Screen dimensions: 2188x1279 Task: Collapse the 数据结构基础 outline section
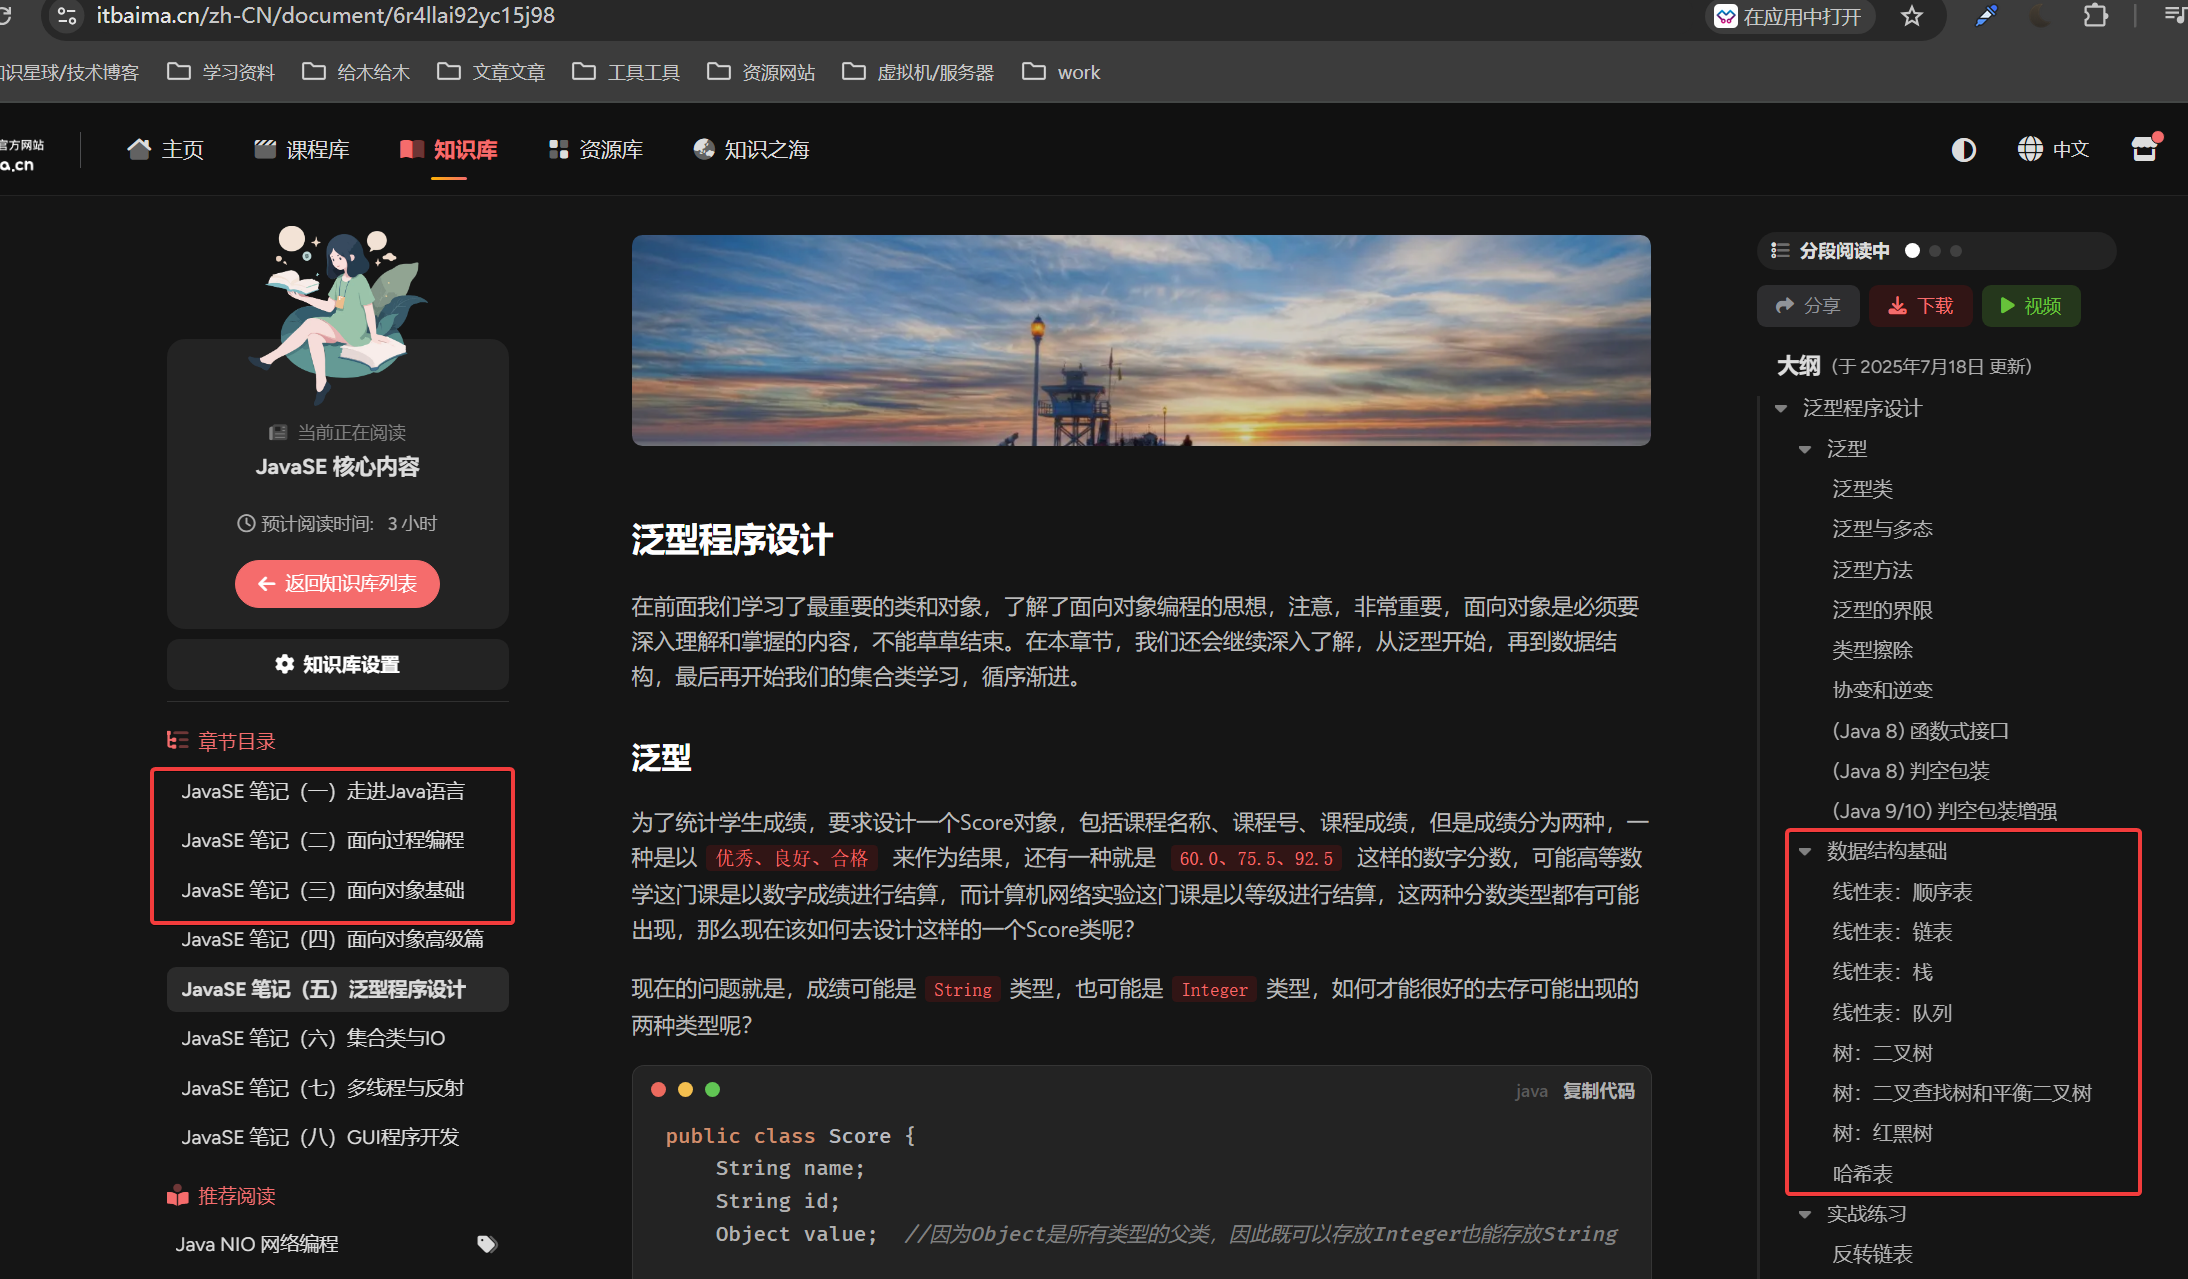click(x=1805, y=851)
